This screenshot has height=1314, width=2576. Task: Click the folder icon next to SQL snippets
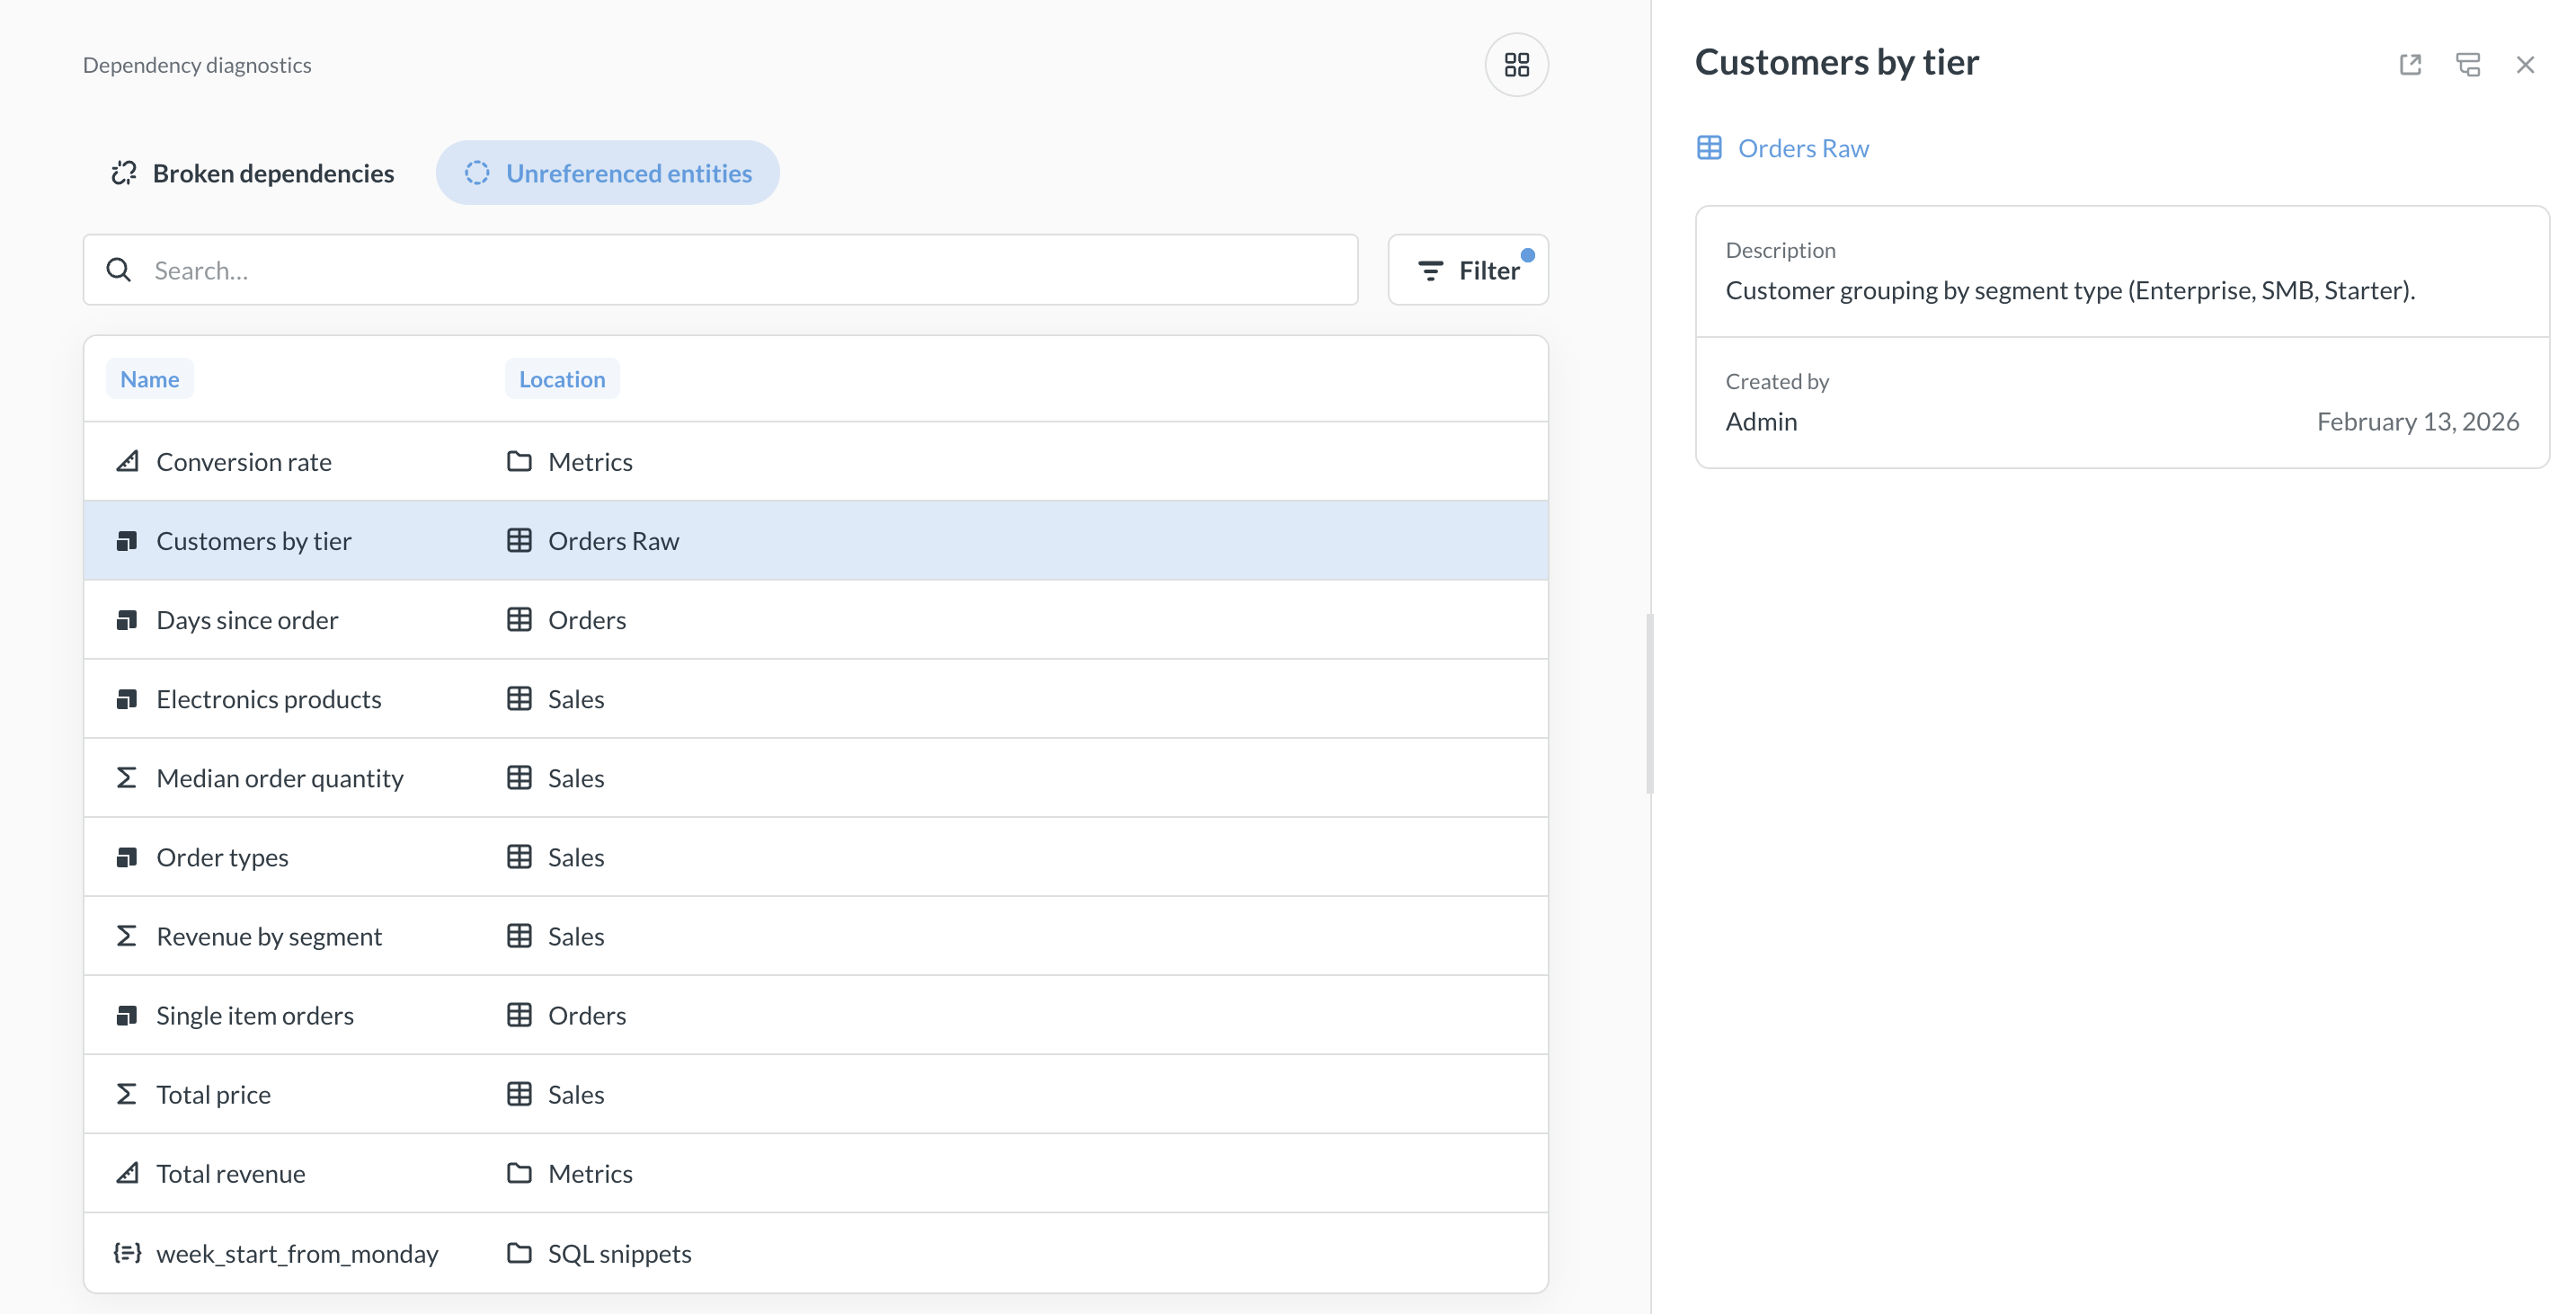pos(519,1253)
